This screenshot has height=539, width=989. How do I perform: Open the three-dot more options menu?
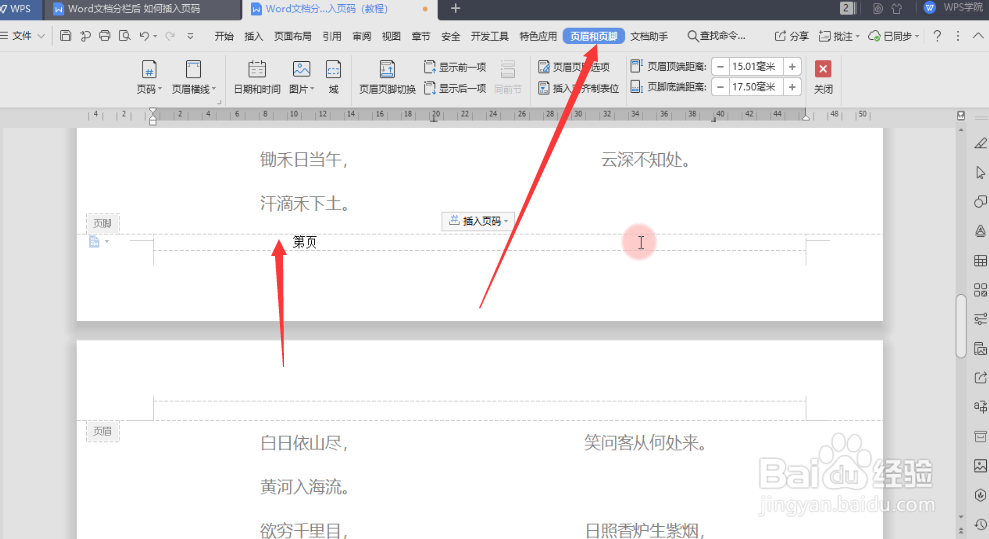(957, 36)
